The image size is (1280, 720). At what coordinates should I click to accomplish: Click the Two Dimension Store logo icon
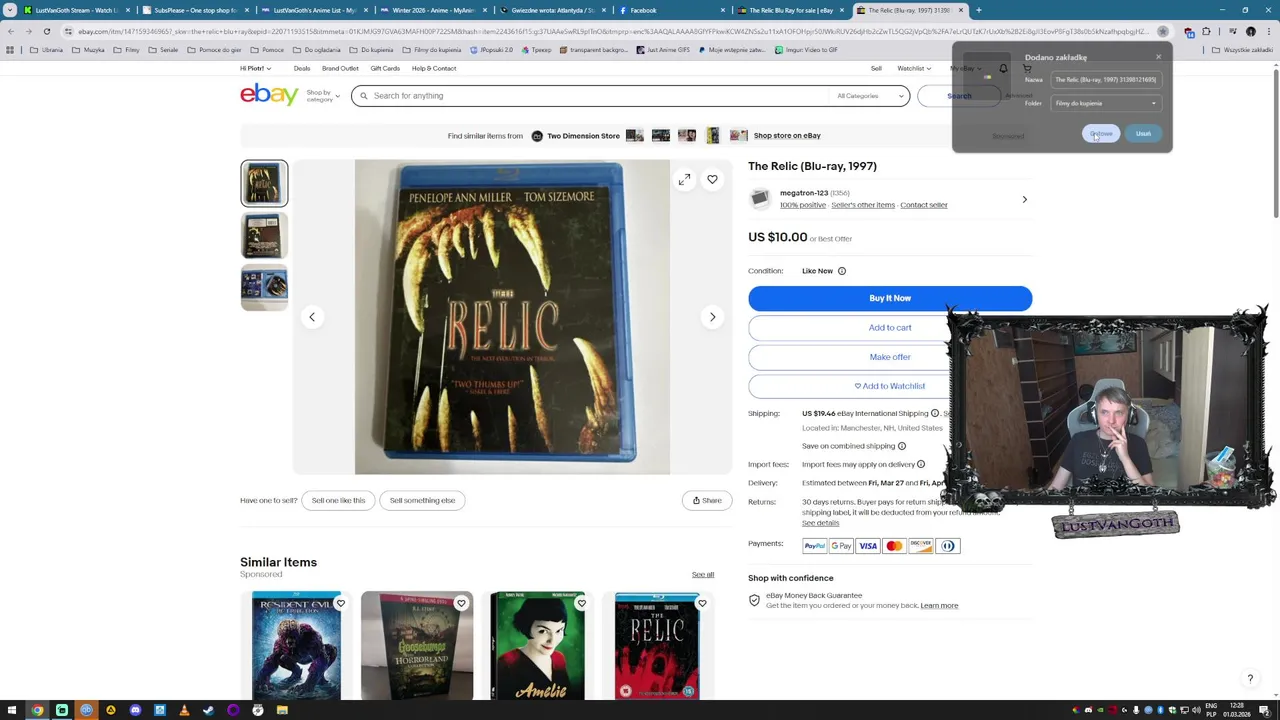pyautogui.click(x=537, y=136)
